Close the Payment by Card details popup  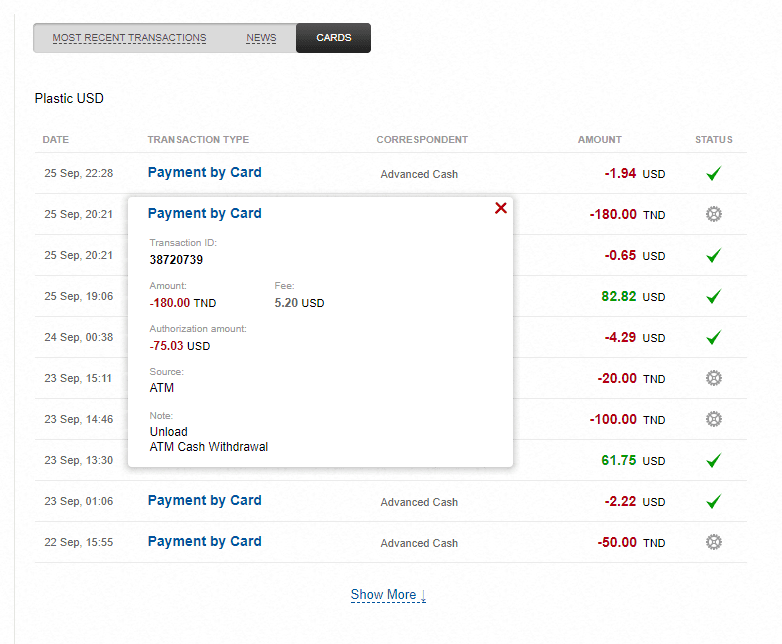tap(501, 208)
